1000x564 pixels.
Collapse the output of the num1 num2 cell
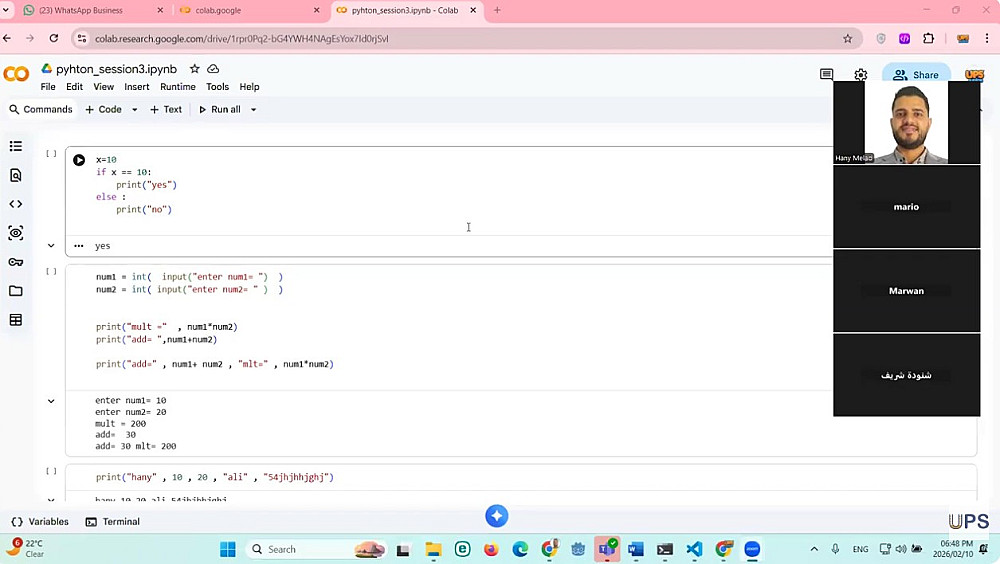tap(51, 401)
